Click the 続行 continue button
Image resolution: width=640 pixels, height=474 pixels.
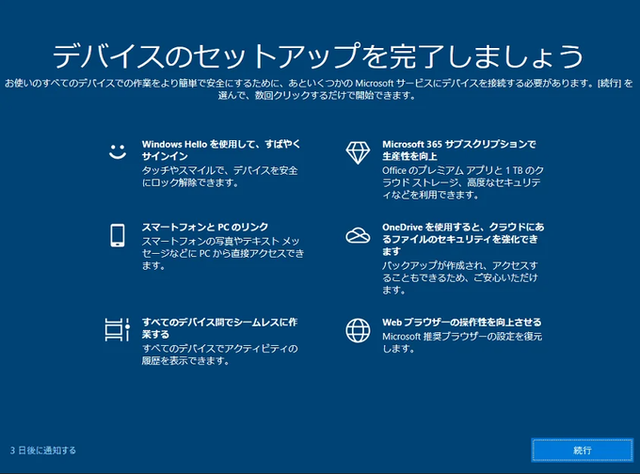pos(582,450)
